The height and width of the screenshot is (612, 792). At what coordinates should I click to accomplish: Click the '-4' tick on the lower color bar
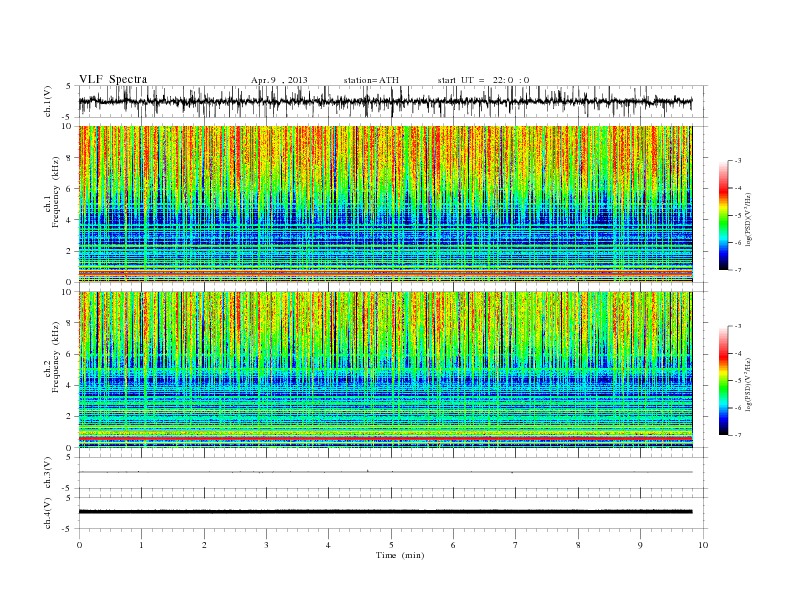click(737, 353)
